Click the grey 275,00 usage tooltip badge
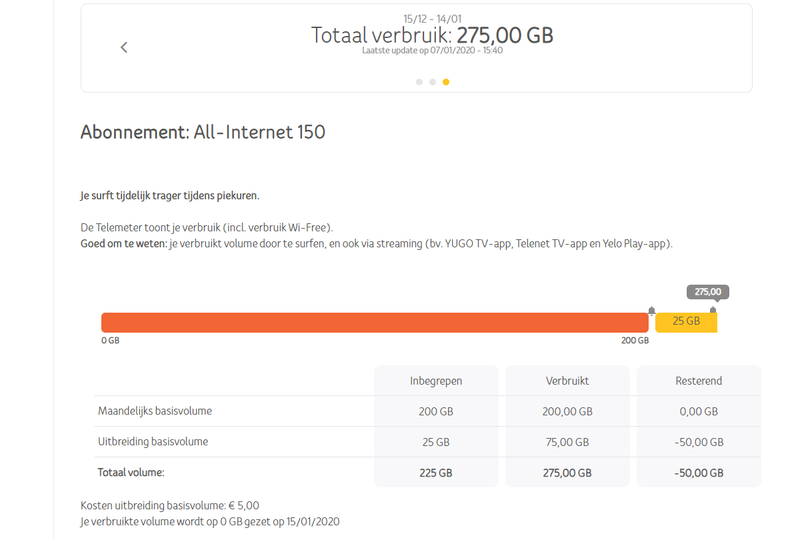Screen dimensions: 800x540 707,292
